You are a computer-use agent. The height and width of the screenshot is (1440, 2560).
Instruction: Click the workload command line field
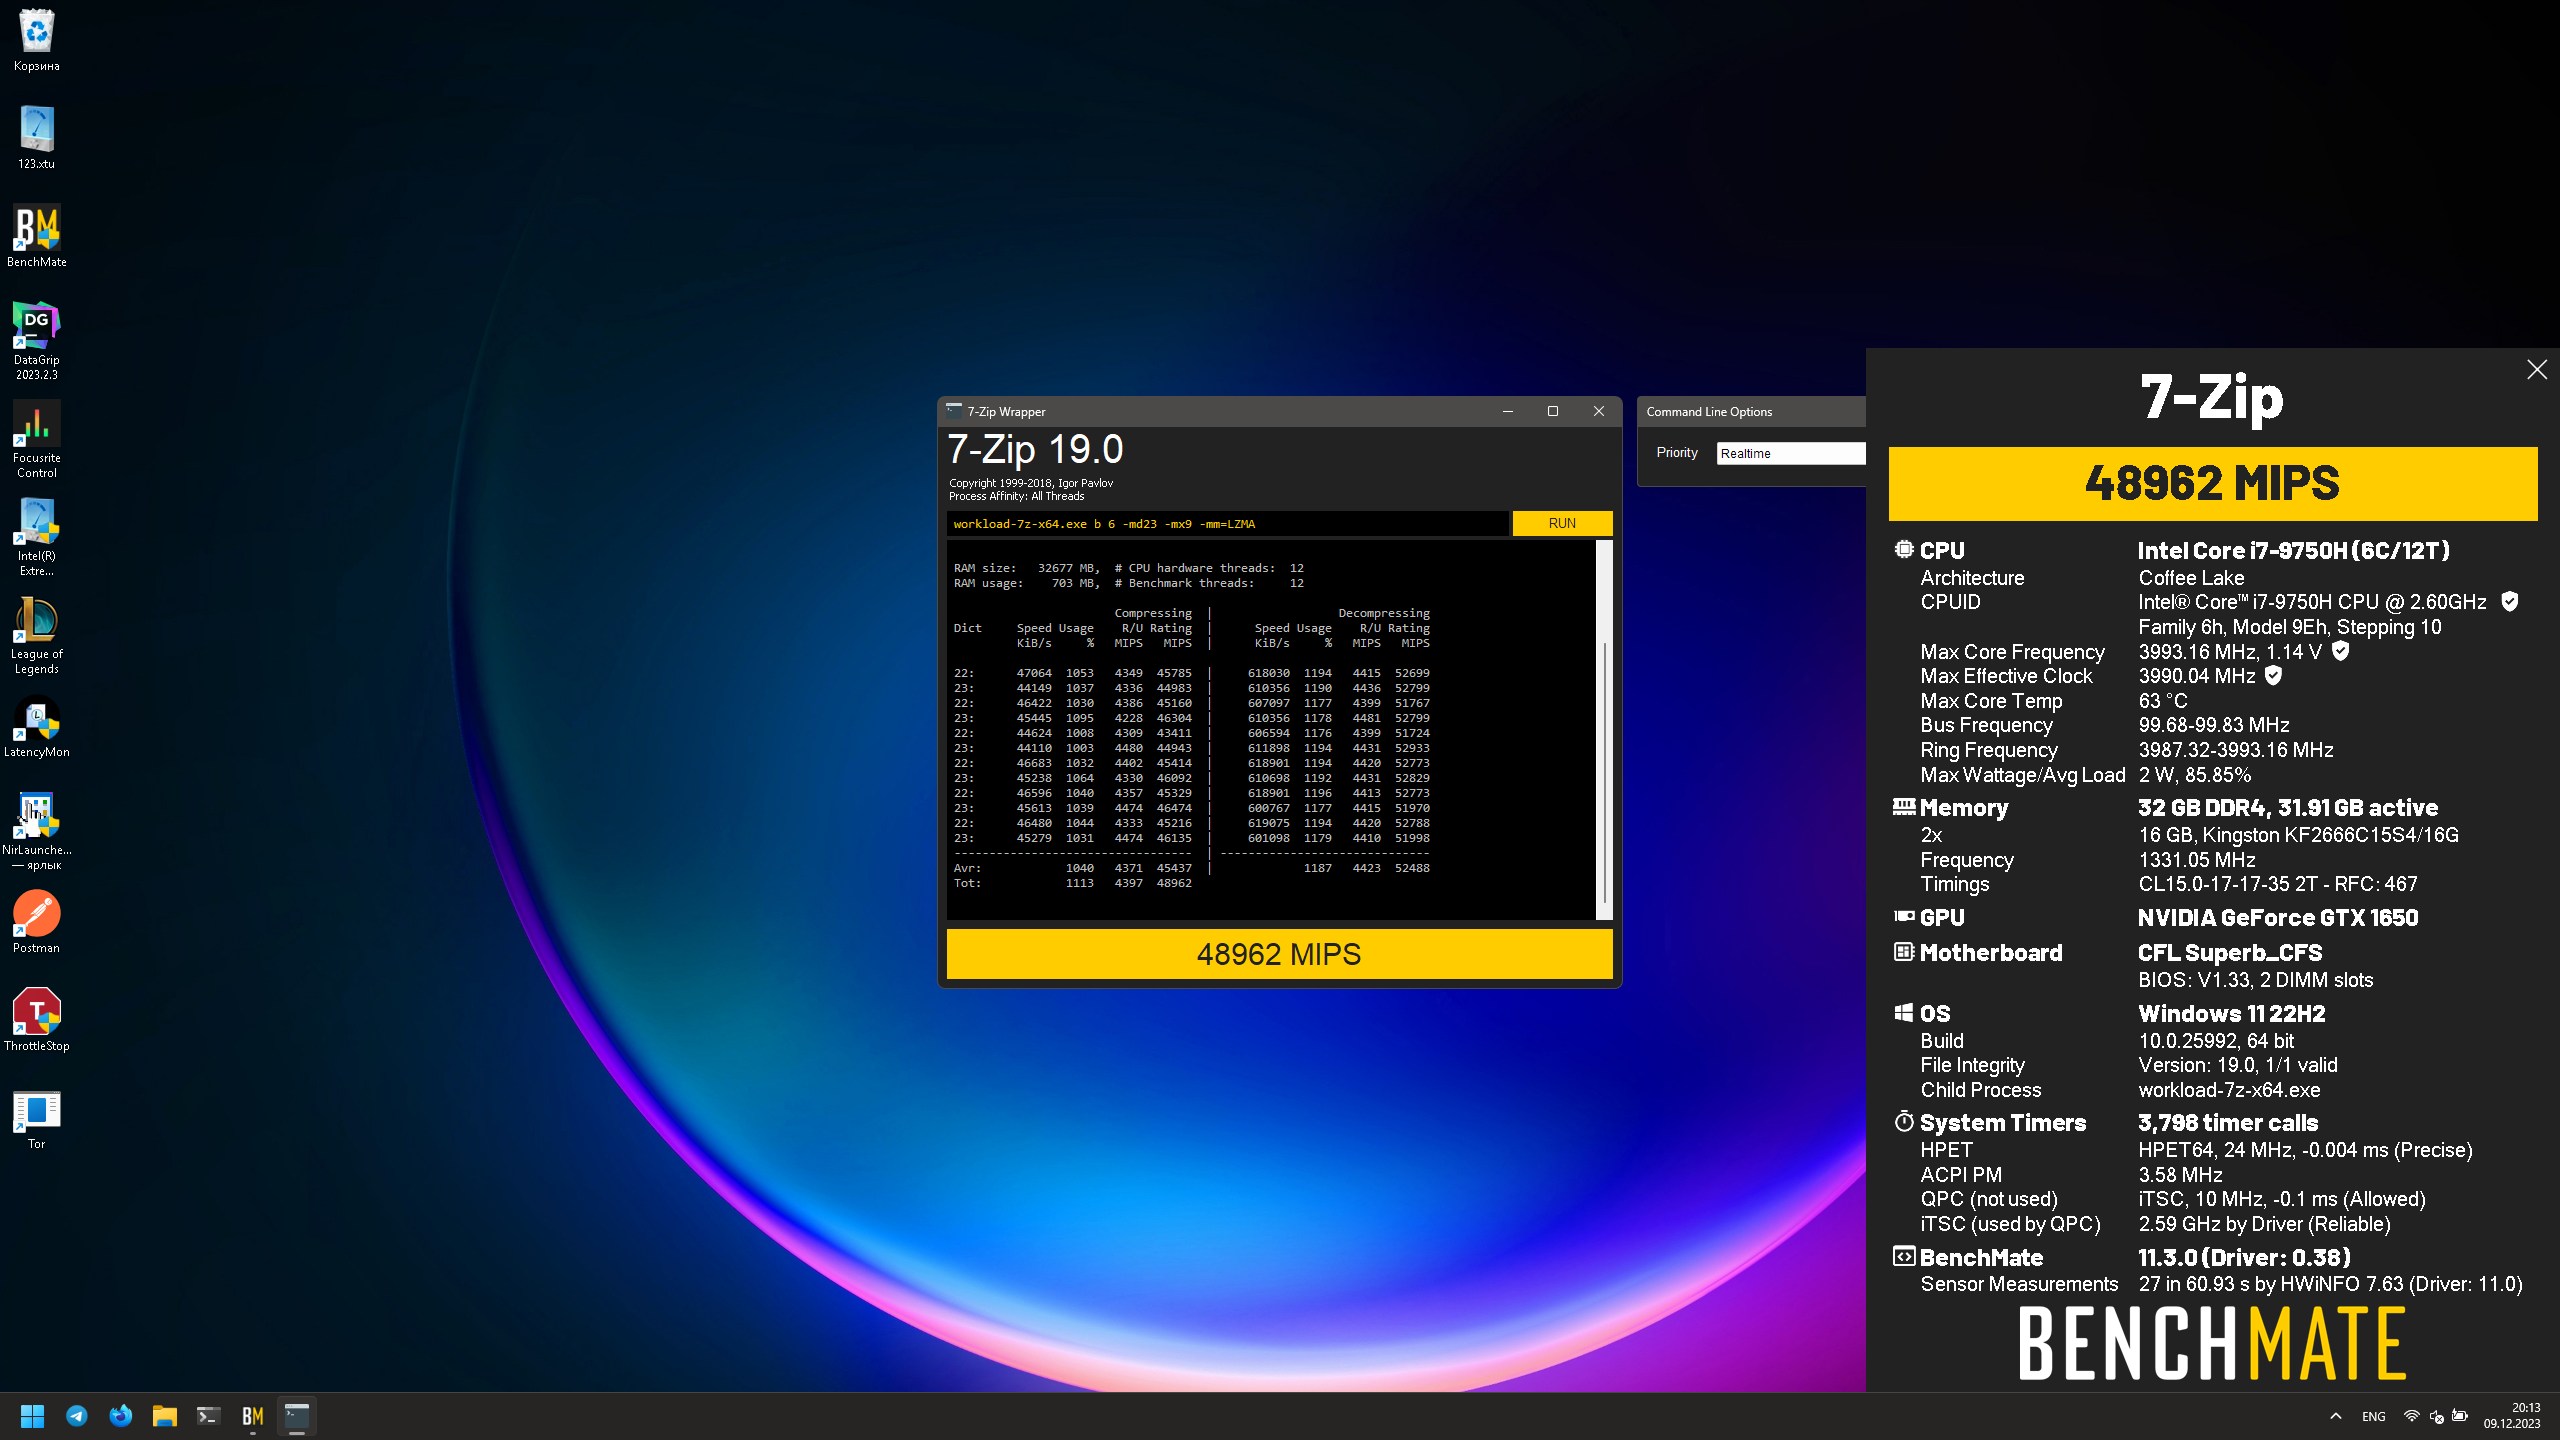1227,523
